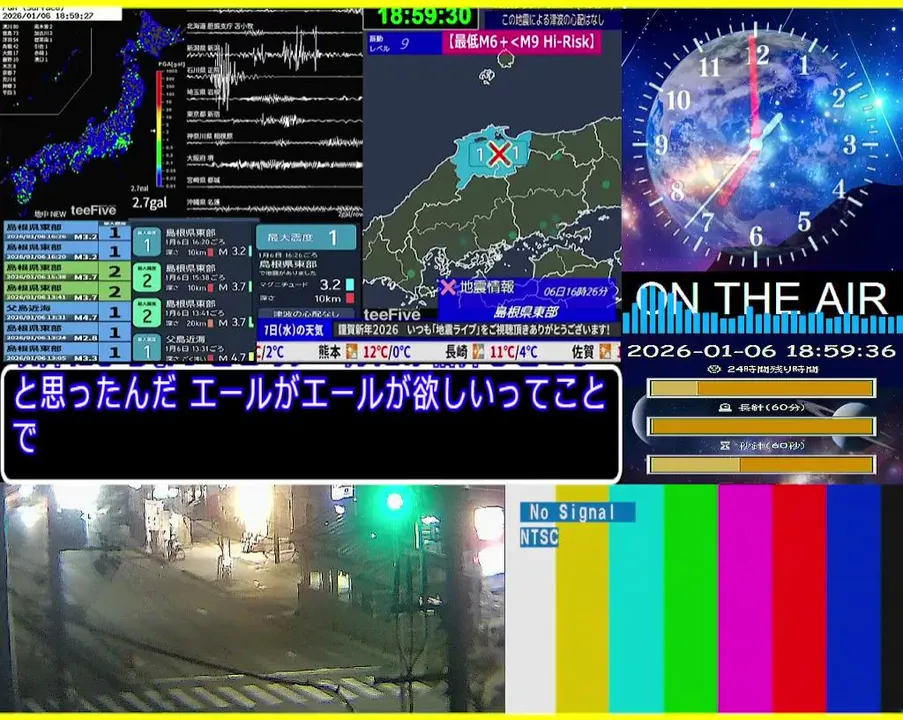This screenshot has width=903, height=720.
Task: Click intensity 2 badge of 15:38ごろ card
Action: click(147, 278)
